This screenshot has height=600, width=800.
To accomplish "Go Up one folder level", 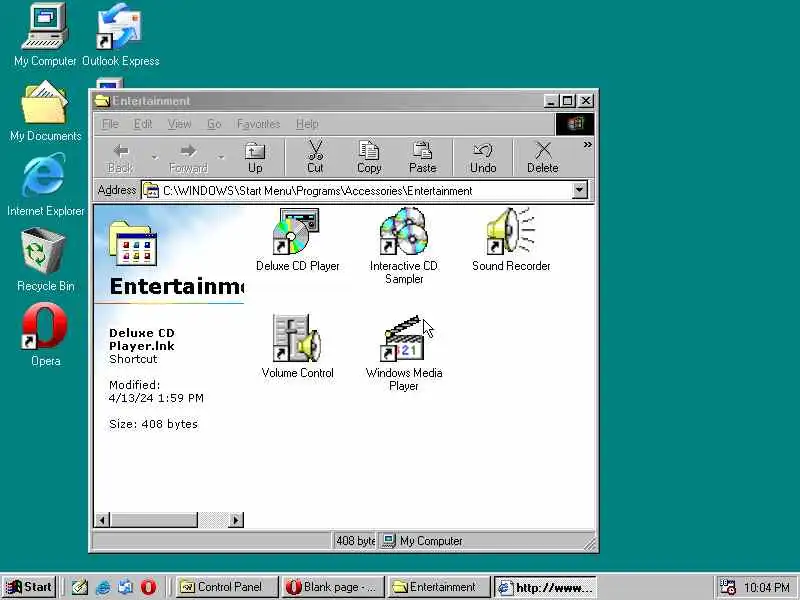I will tap(255, 158).
